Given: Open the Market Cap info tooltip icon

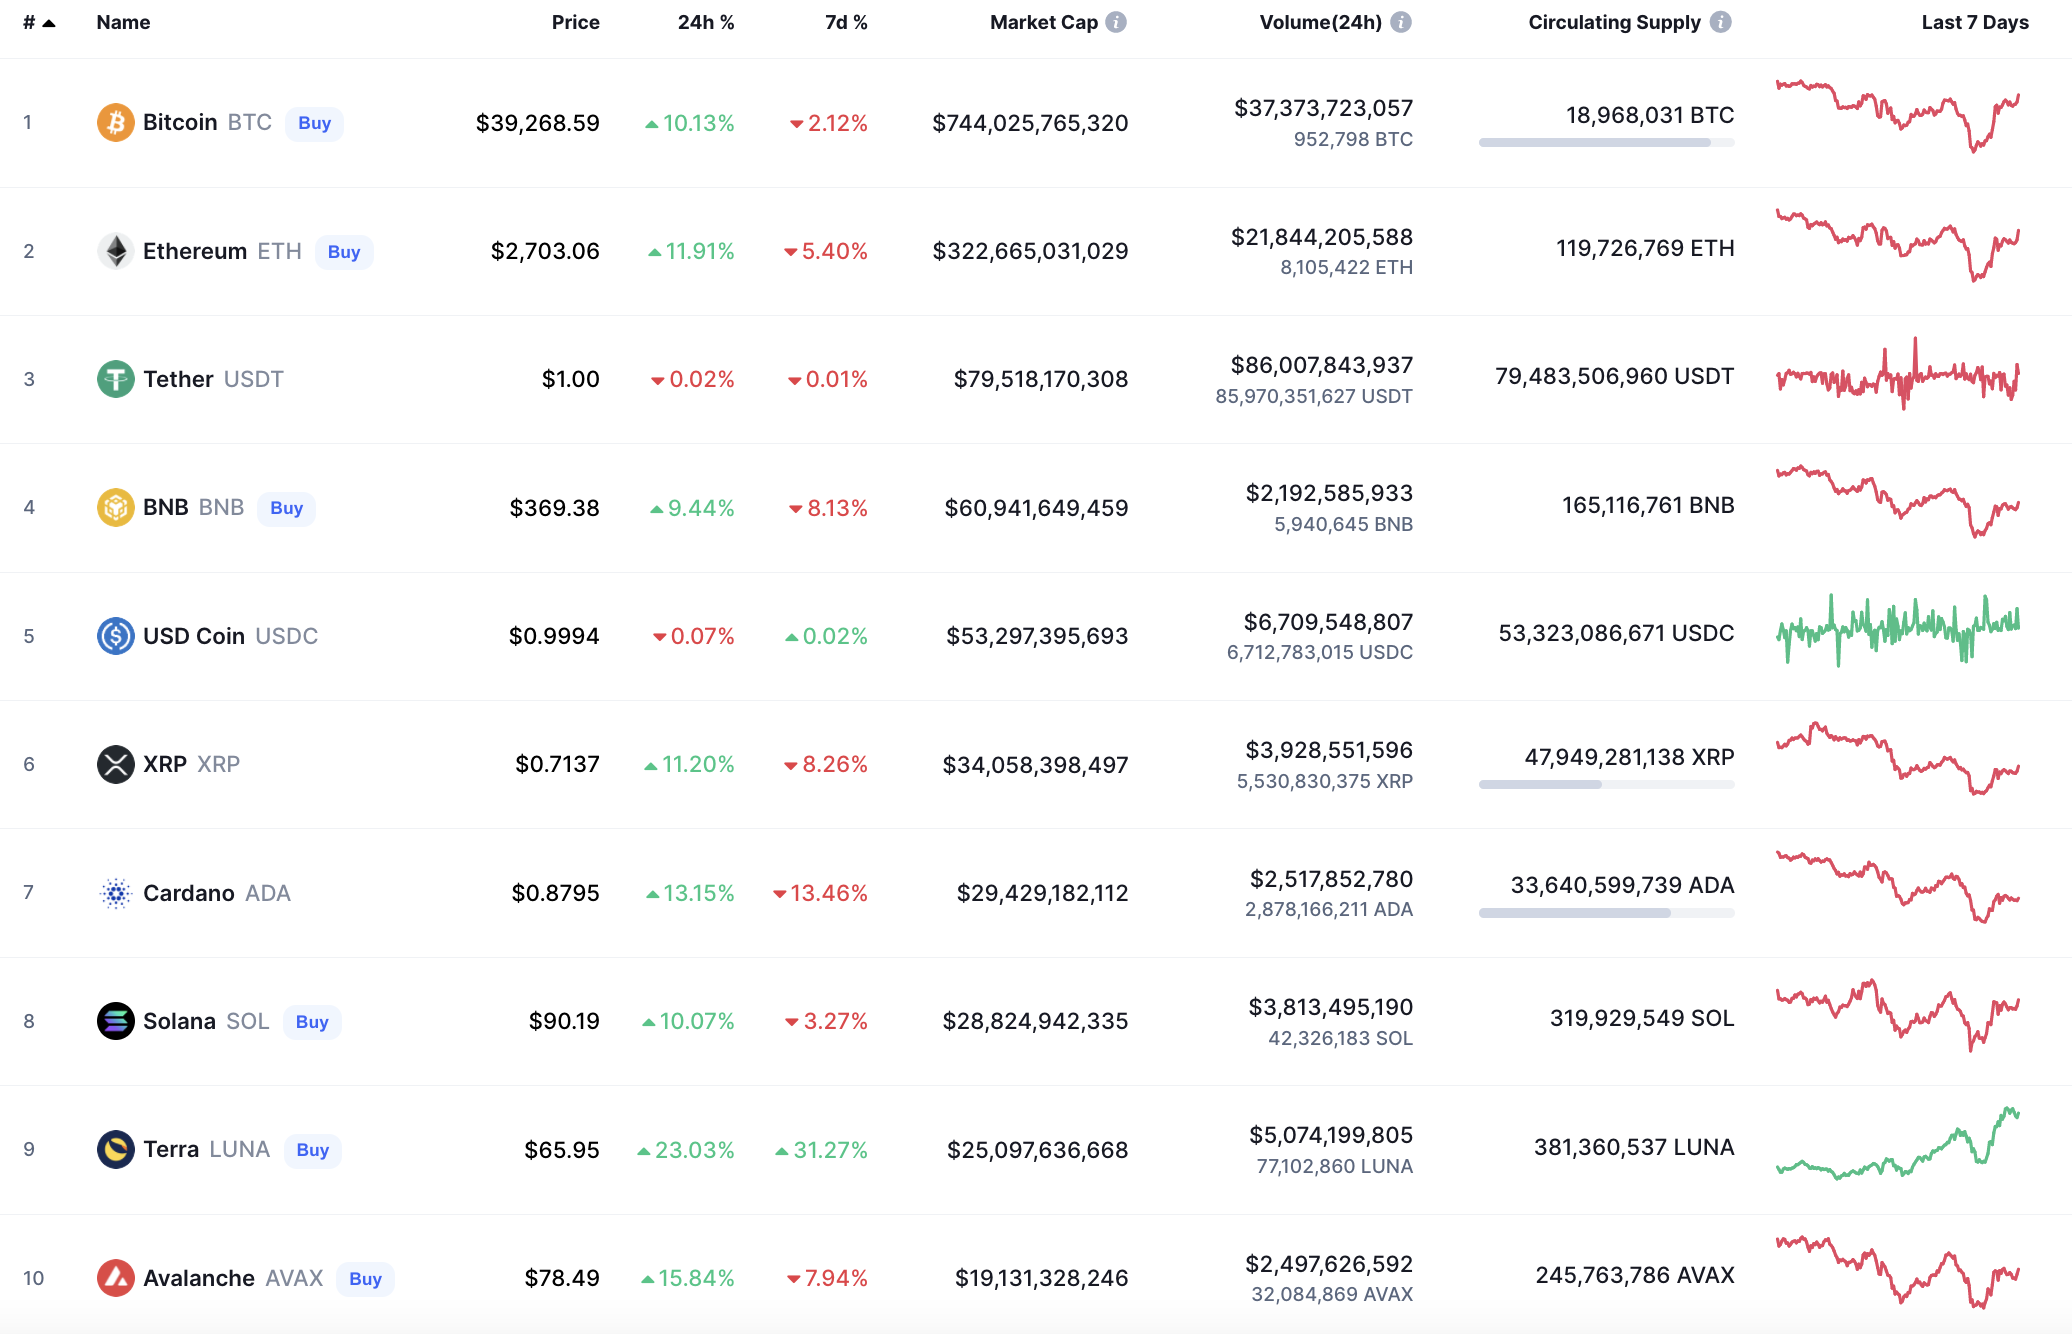Looking at the screenshot, I should 1116,22.
